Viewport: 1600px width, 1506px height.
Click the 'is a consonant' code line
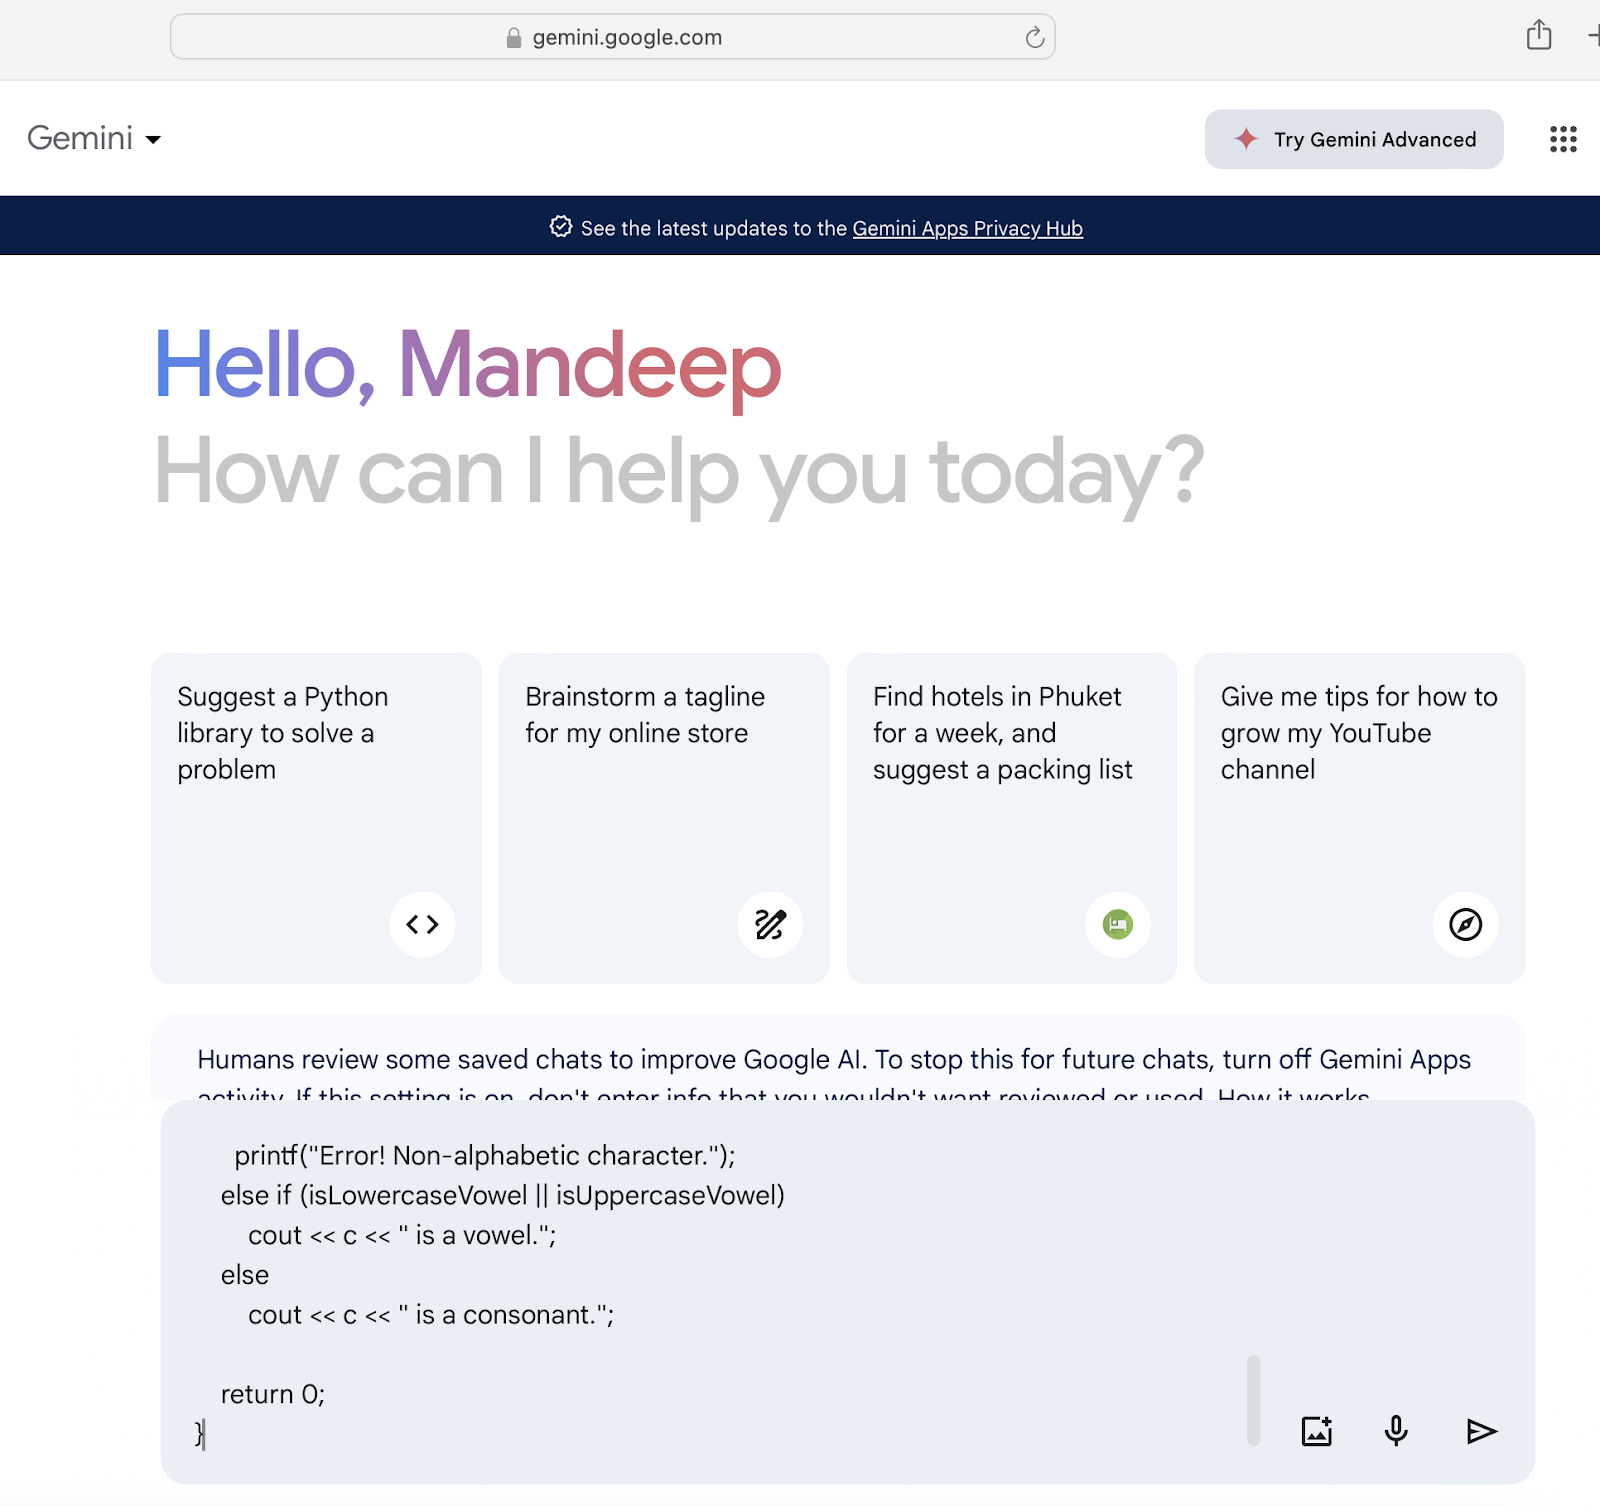click(x=431, y=1315)
